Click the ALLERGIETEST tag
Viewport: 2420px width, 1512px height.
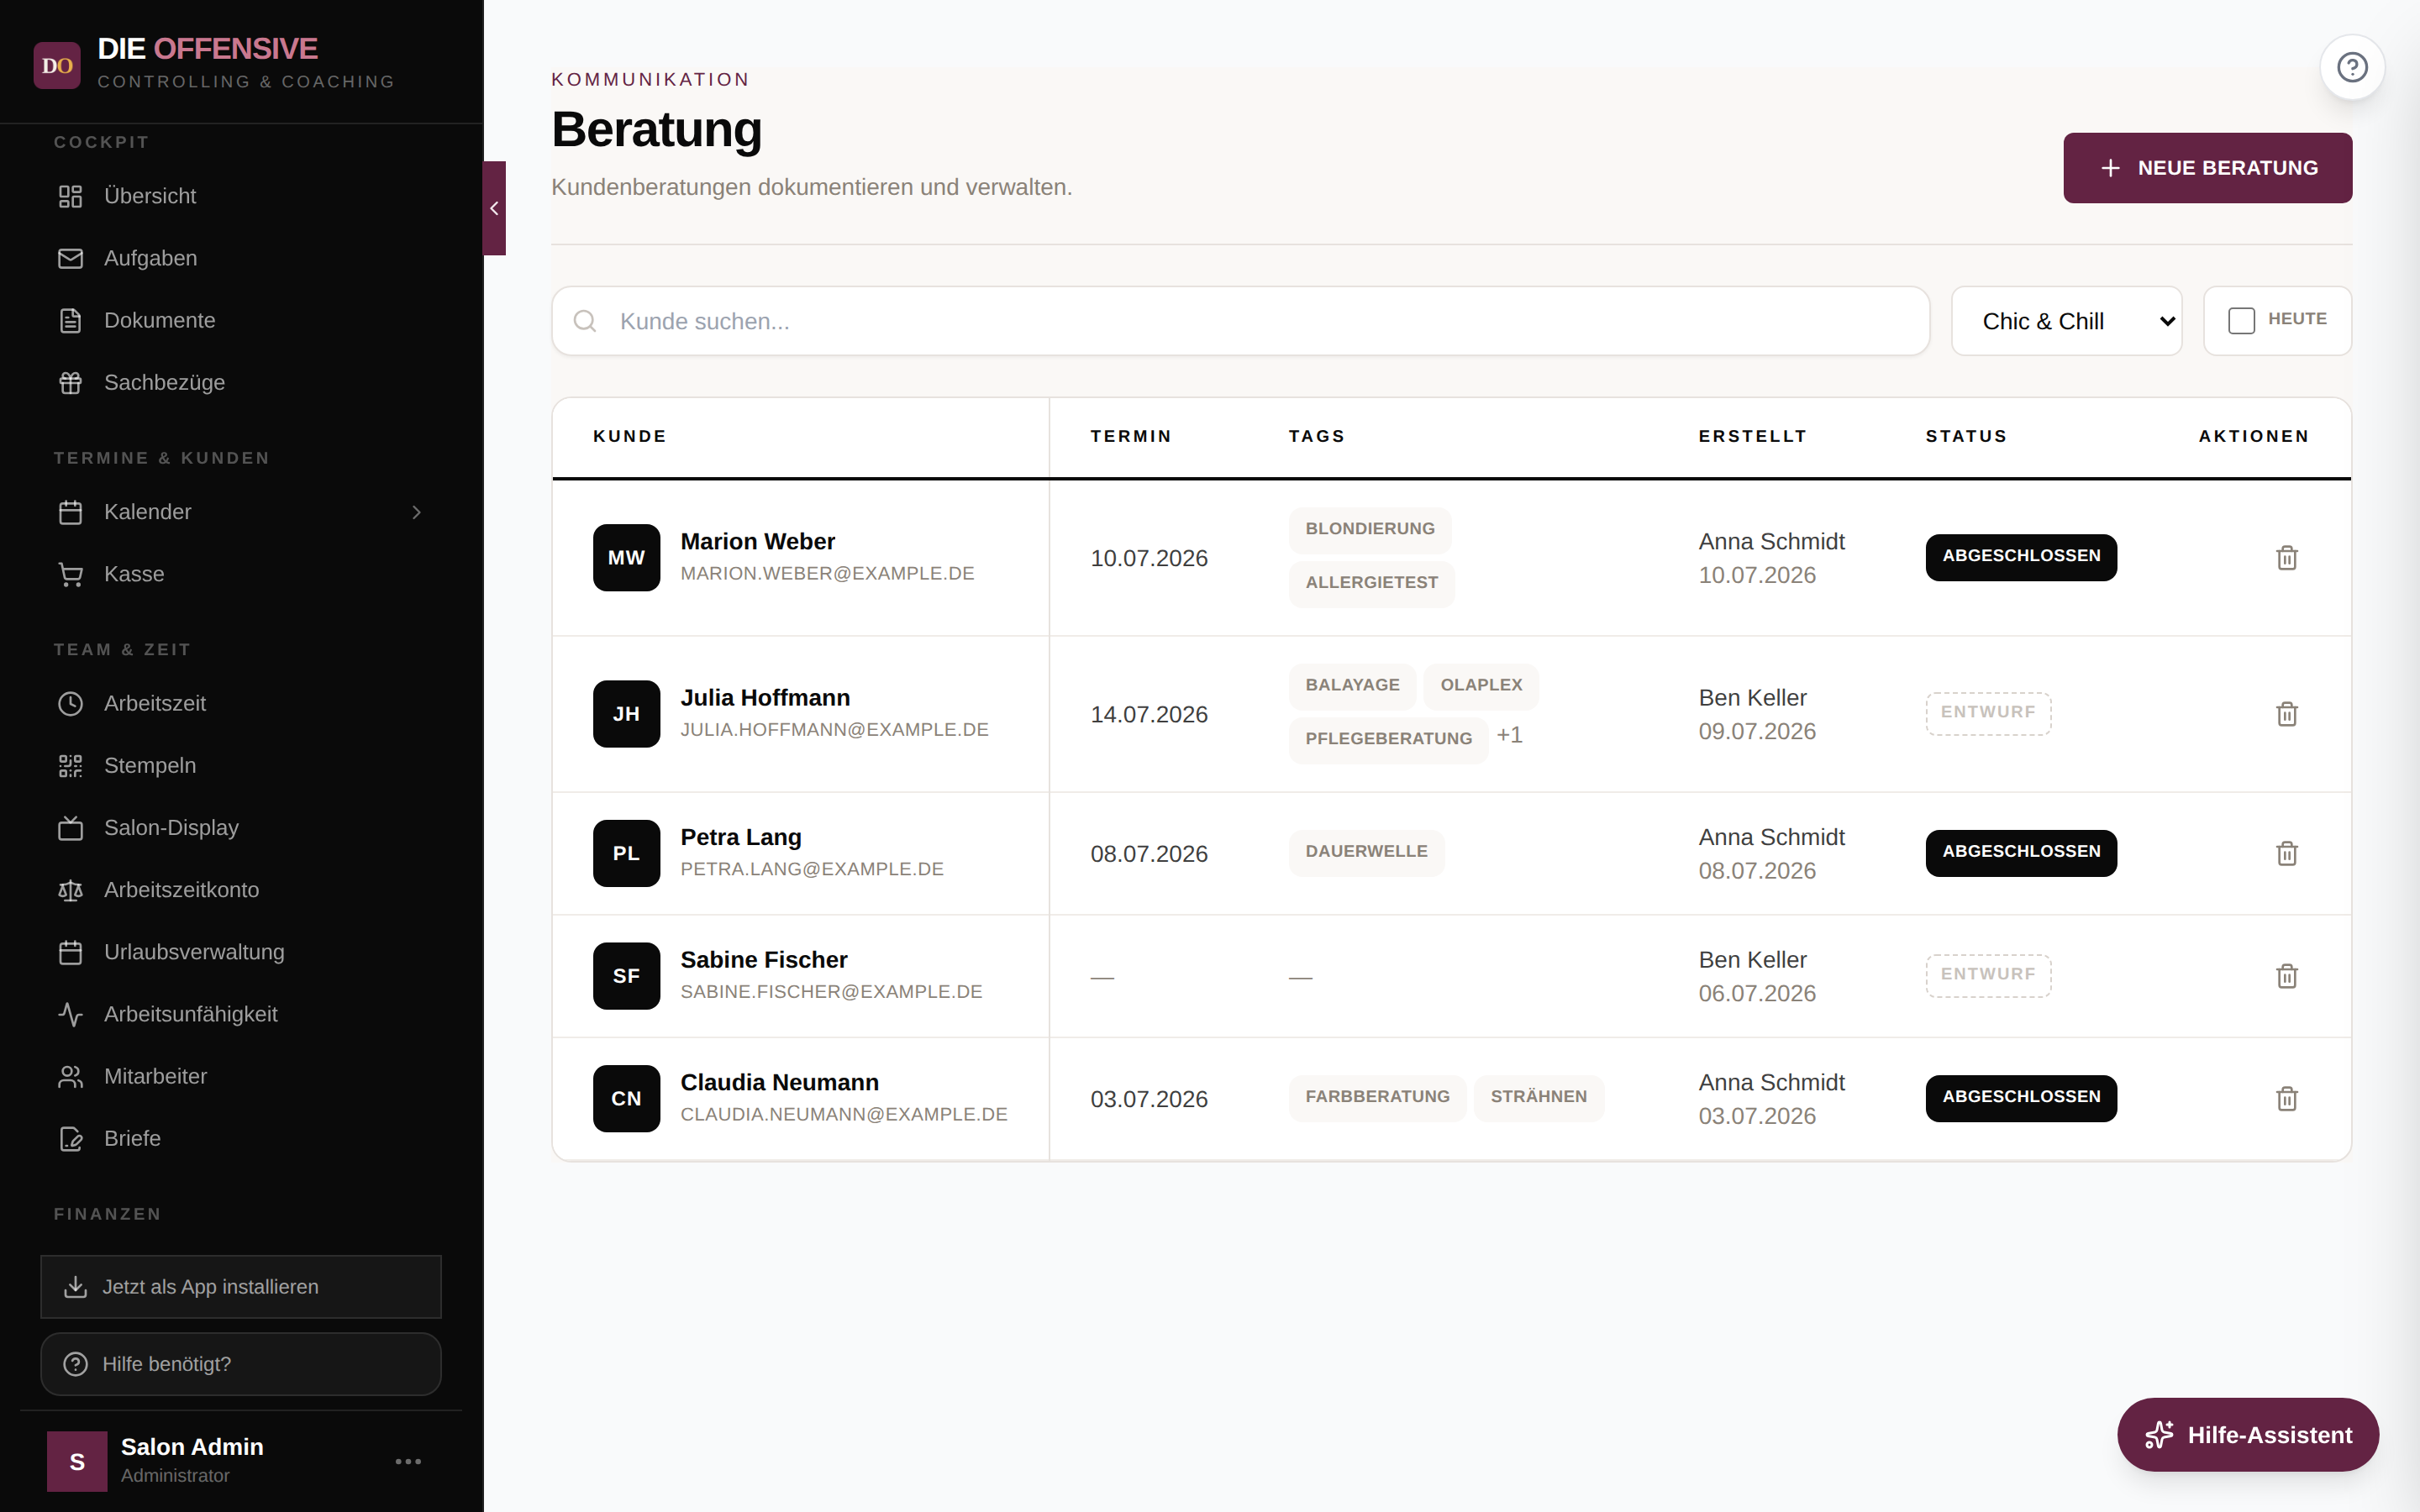pos(1371,583)
